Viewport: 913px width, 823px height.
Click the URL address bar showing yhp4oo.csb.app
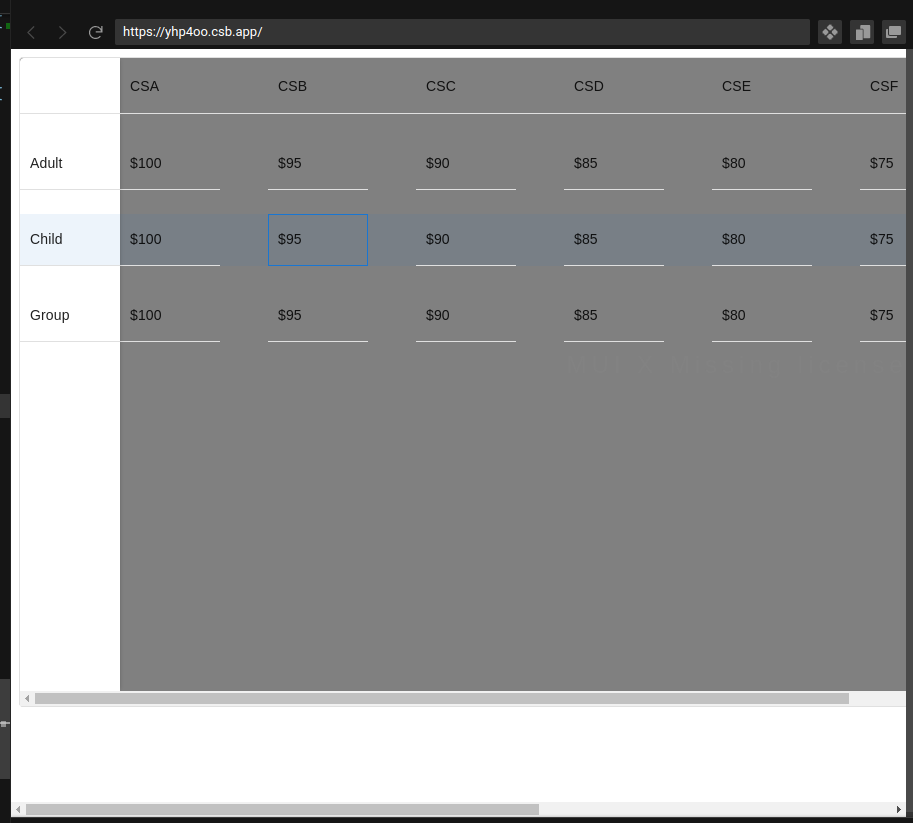[400, 31]
